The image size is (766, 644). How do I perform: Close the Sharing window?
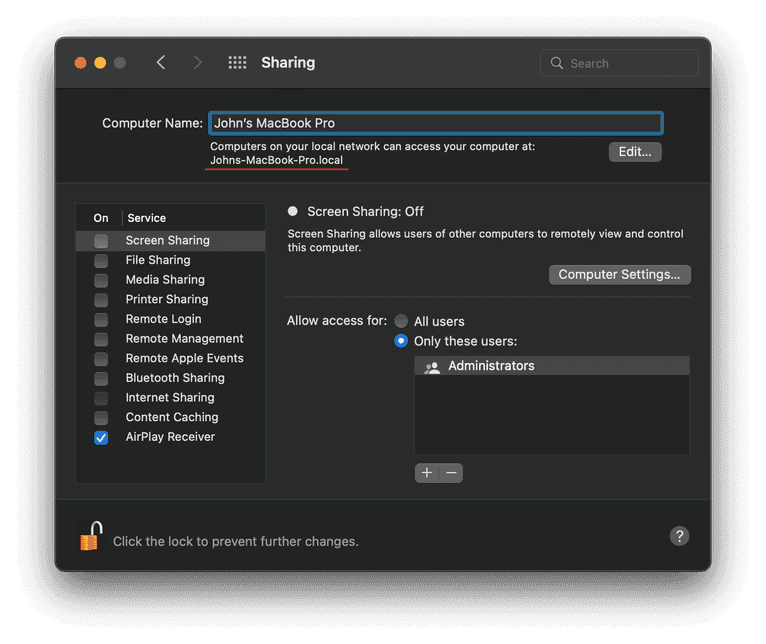point(81,63)
